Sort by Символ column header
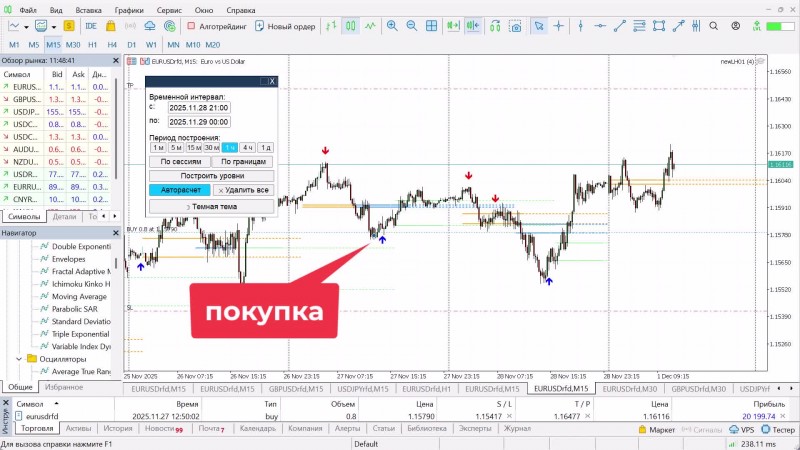800x450 pixels. click(x=30, y=404)
